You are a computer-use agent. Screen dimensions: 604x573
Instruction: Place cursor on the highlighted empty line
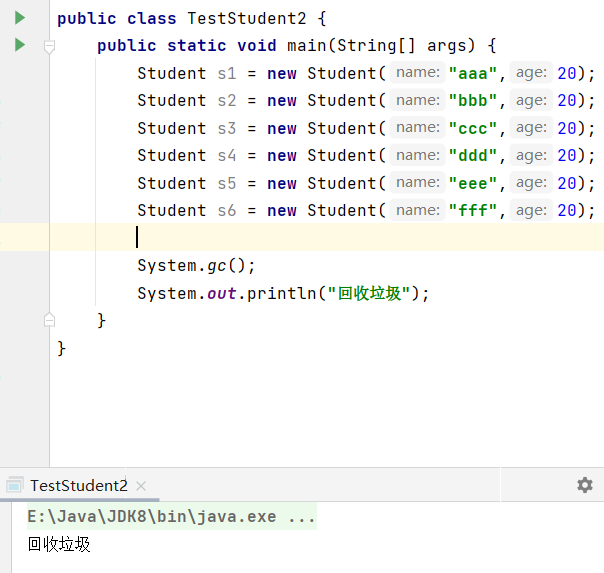(x=327, y=237)
